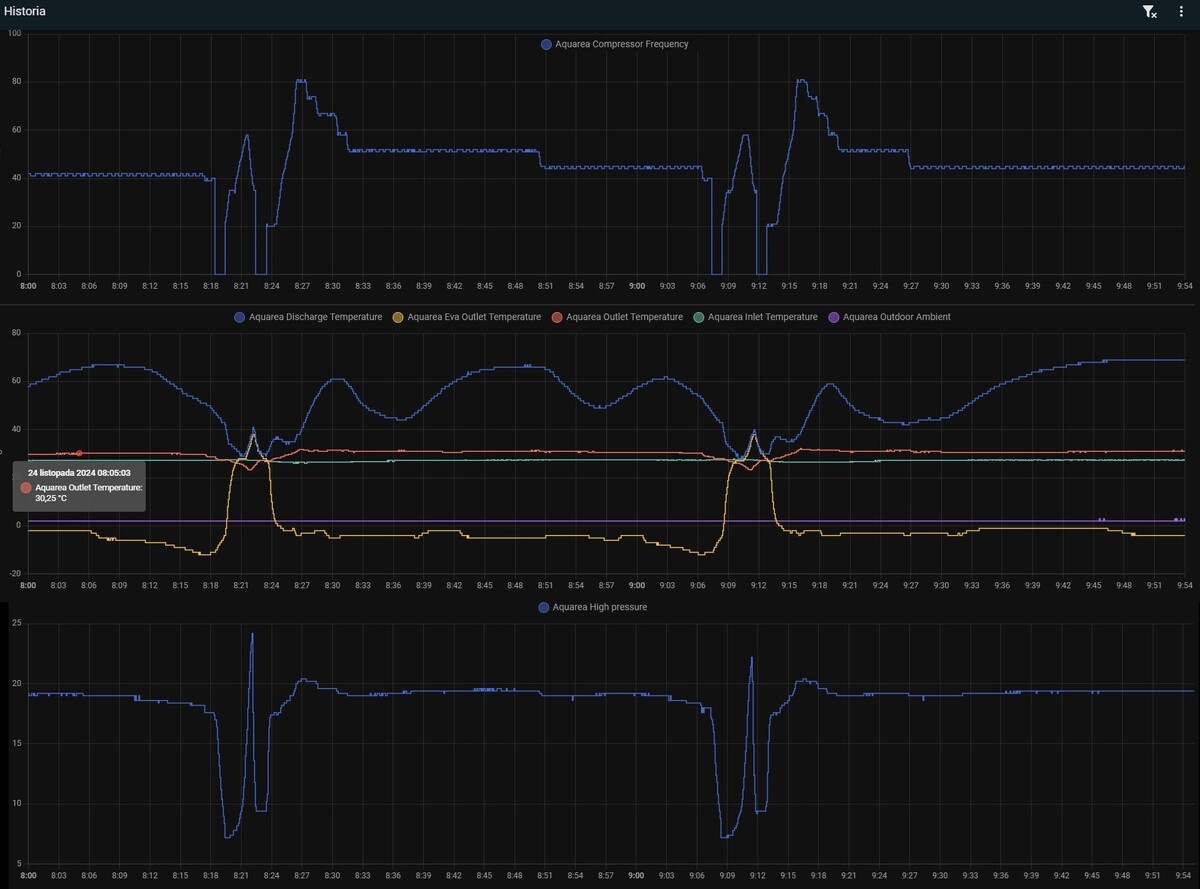Click the Aquarea High pressure legend label
The width and height of the screenshot is (1200, 889).
point(600,607)
